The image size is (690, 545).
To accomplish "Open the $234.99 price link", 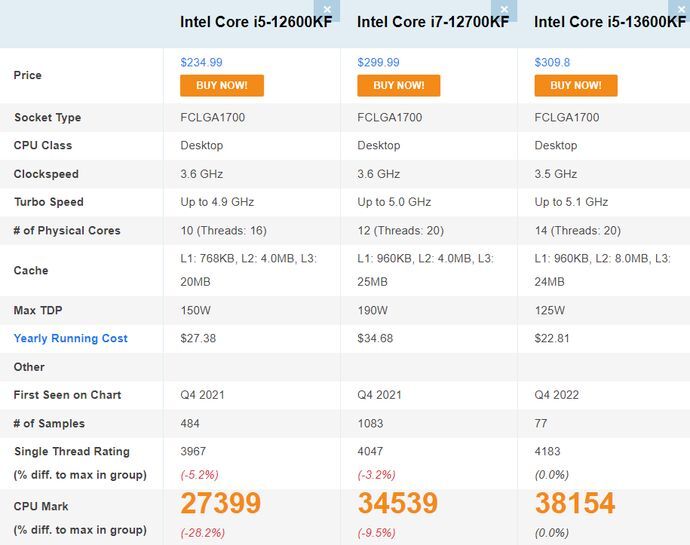I will [202, 62].
